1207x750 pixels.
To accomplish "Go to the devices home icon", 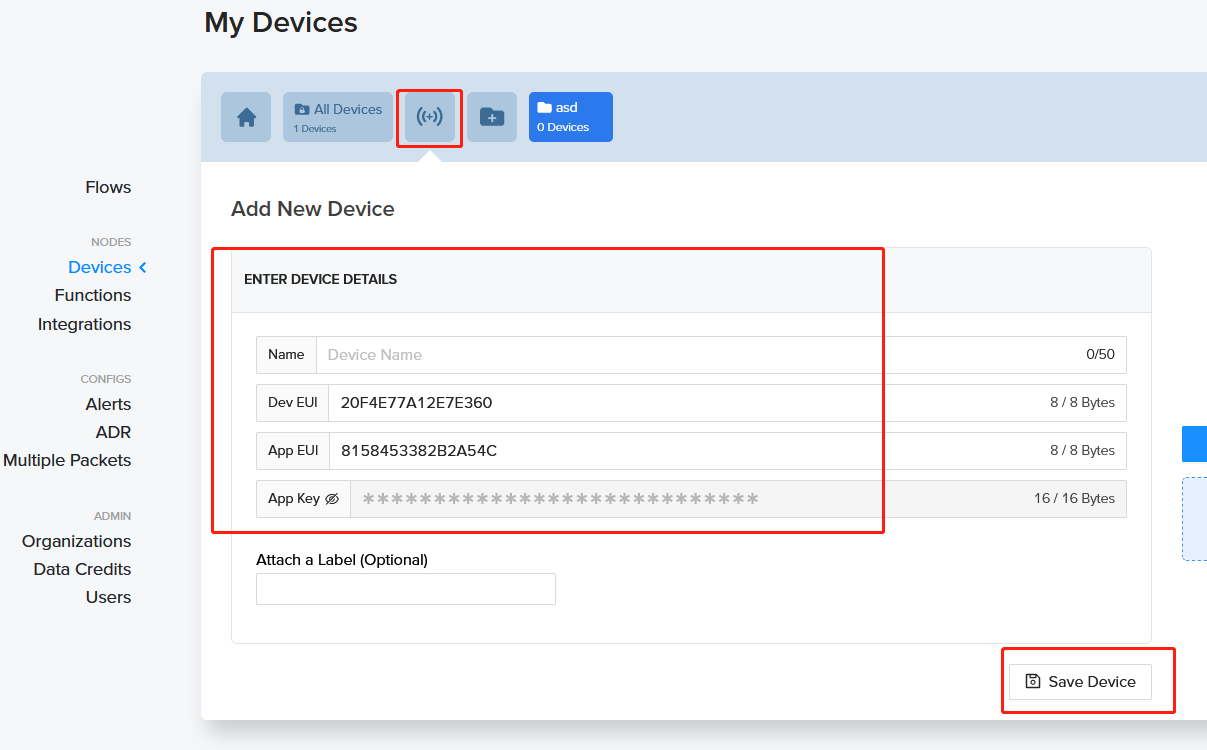I will (x=246, y=117).
